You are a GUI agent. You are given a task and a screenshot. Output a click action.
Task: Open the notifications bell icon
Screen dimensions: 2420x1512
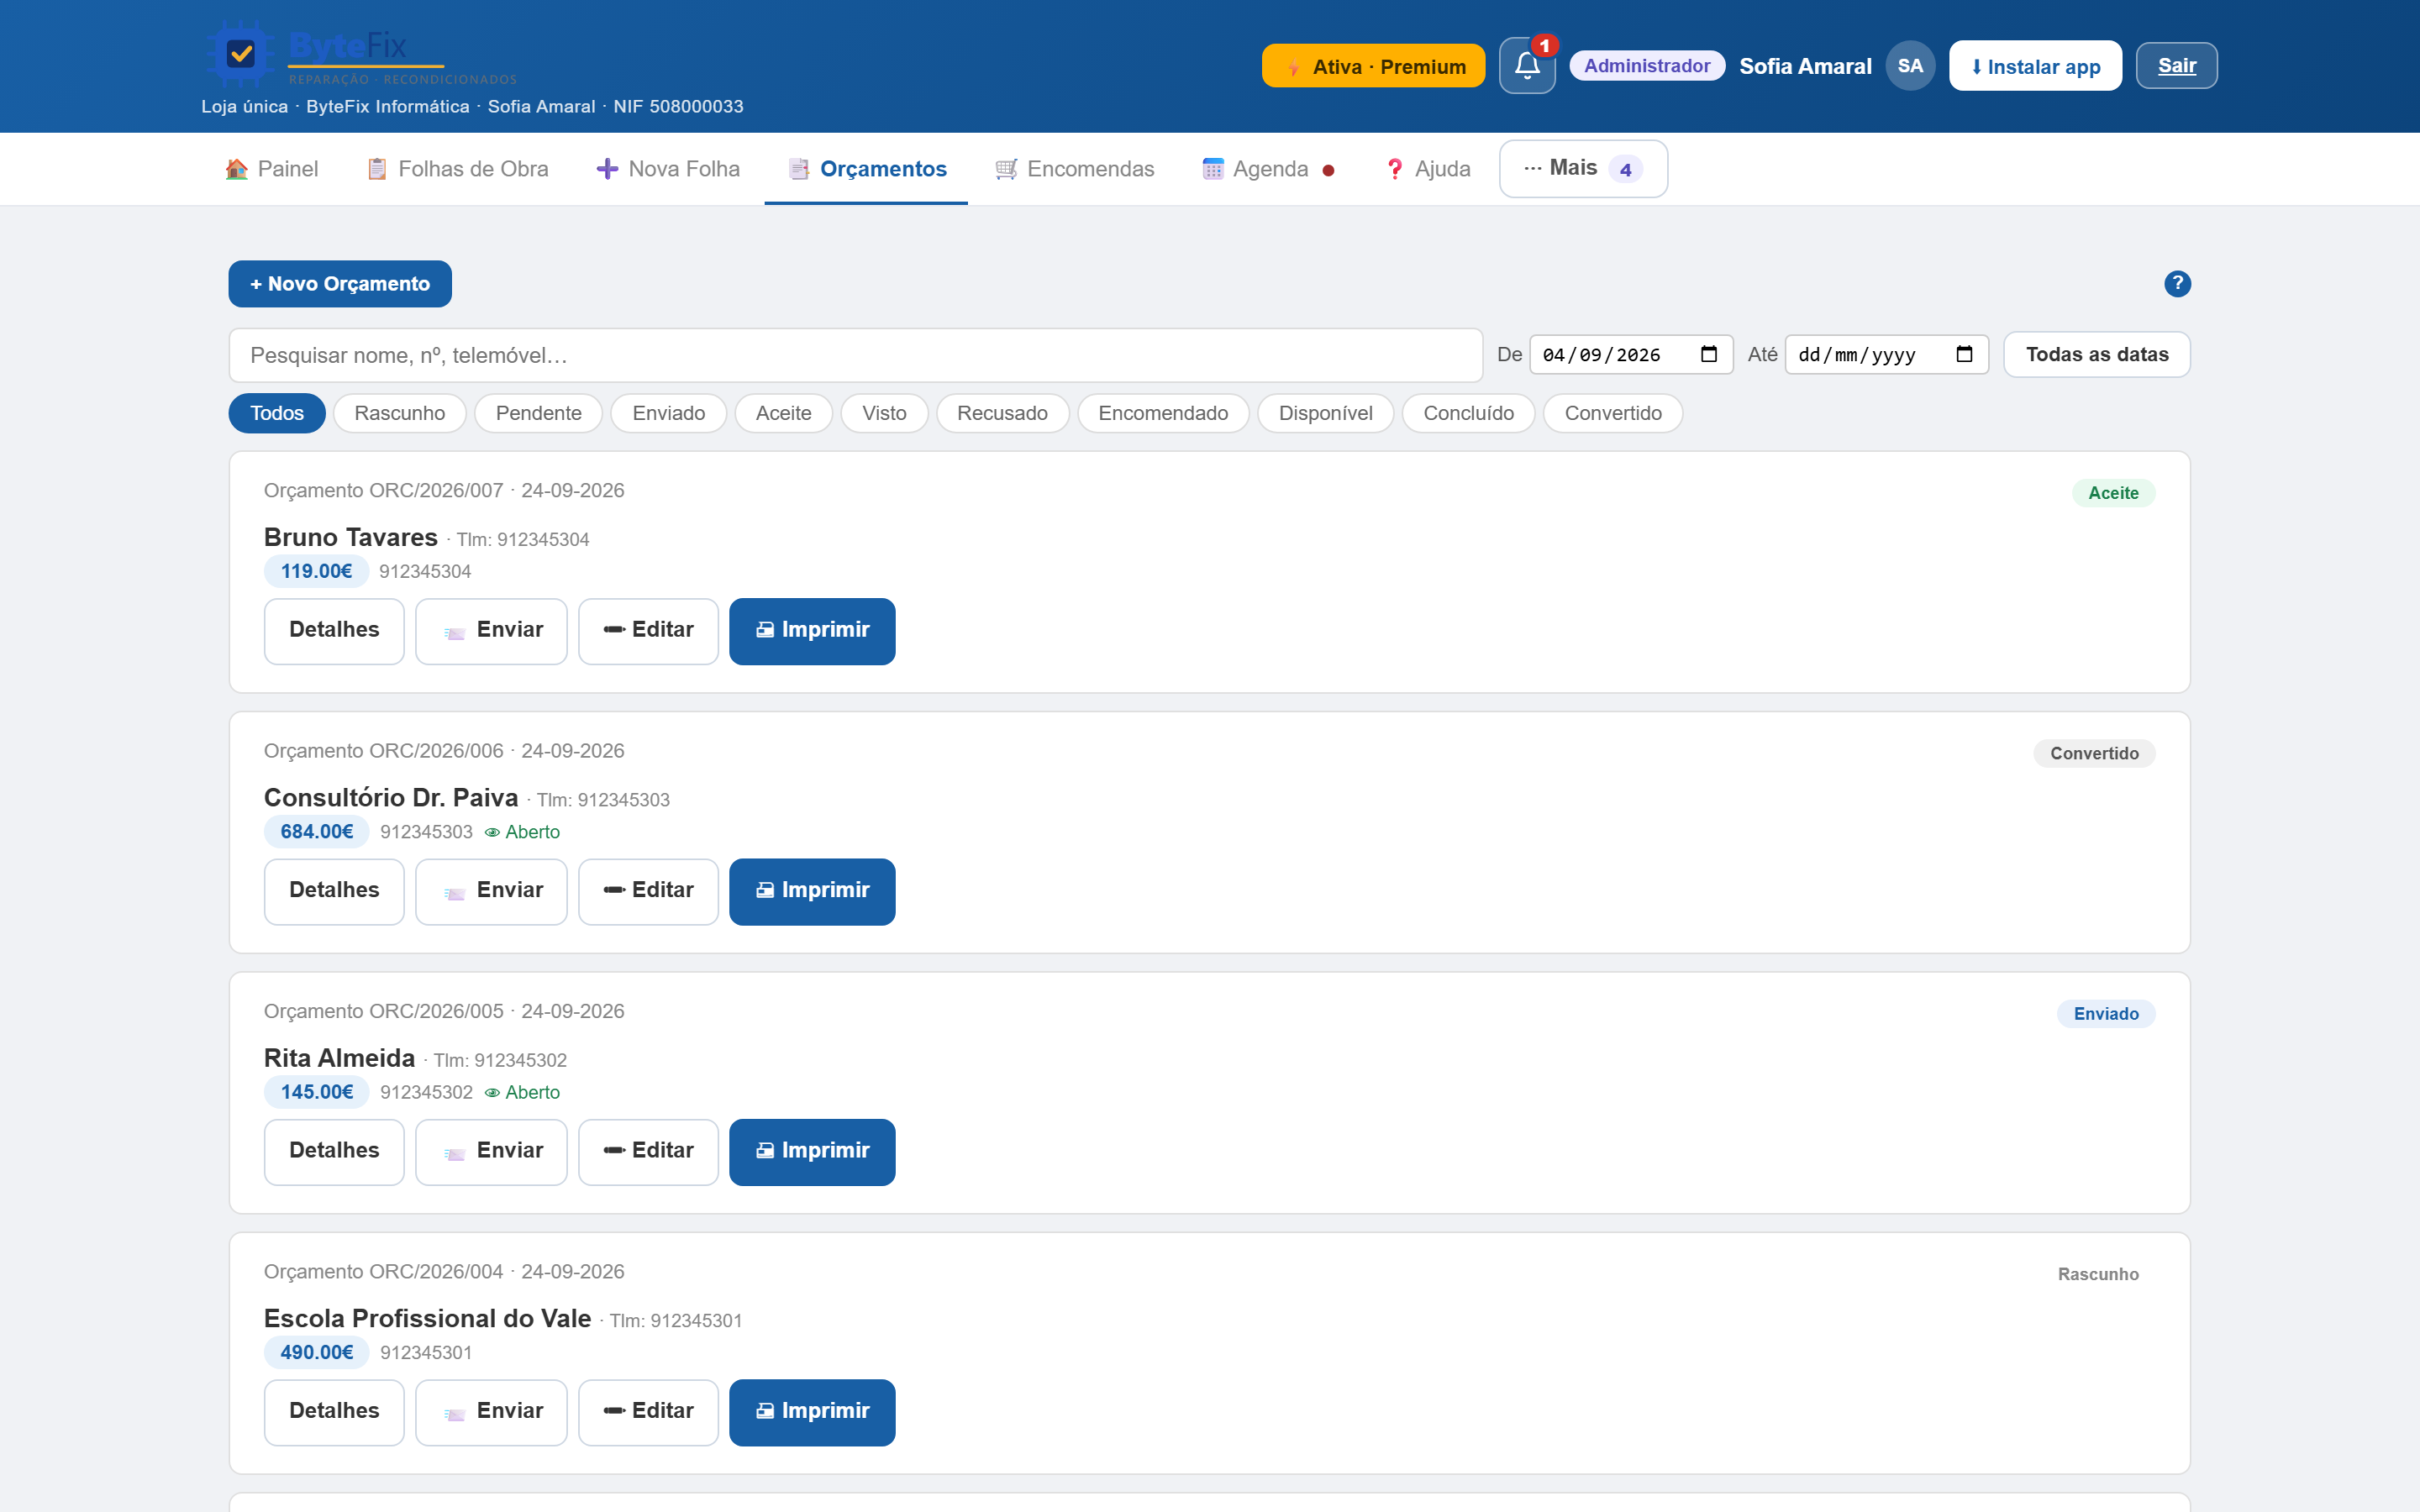(1526, 66)
